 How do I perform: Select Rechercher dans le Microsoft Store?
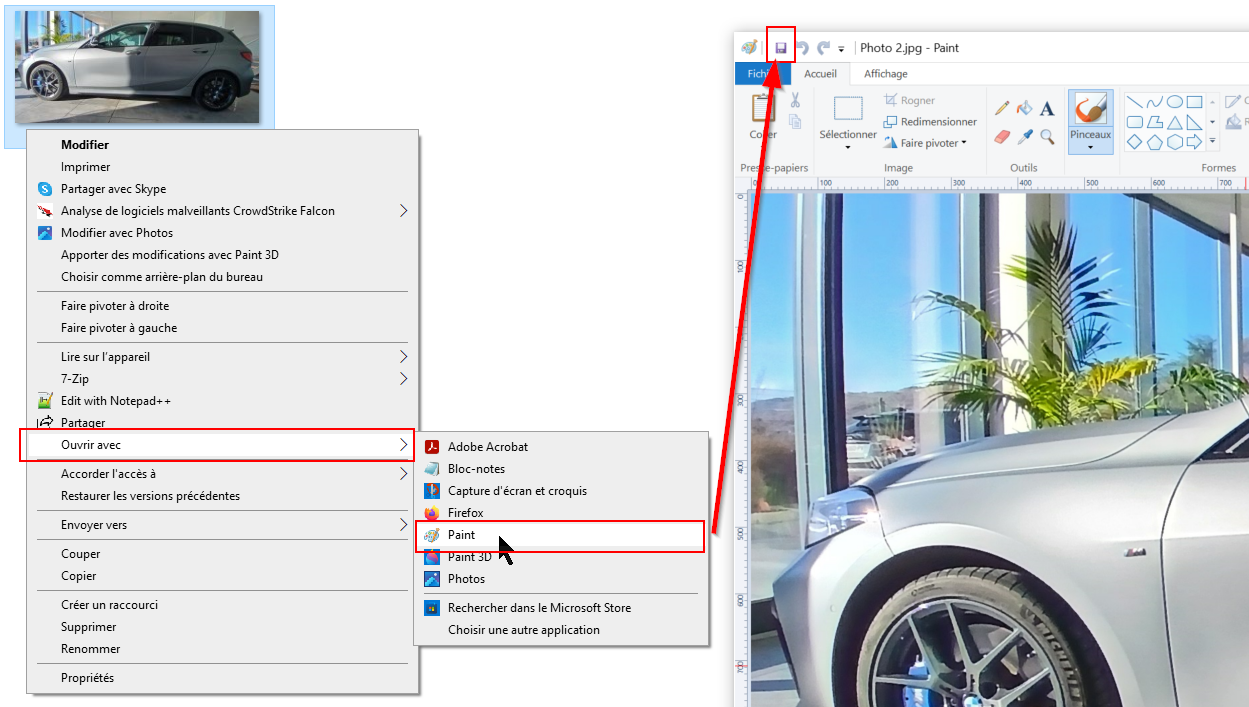coord(561,608)
